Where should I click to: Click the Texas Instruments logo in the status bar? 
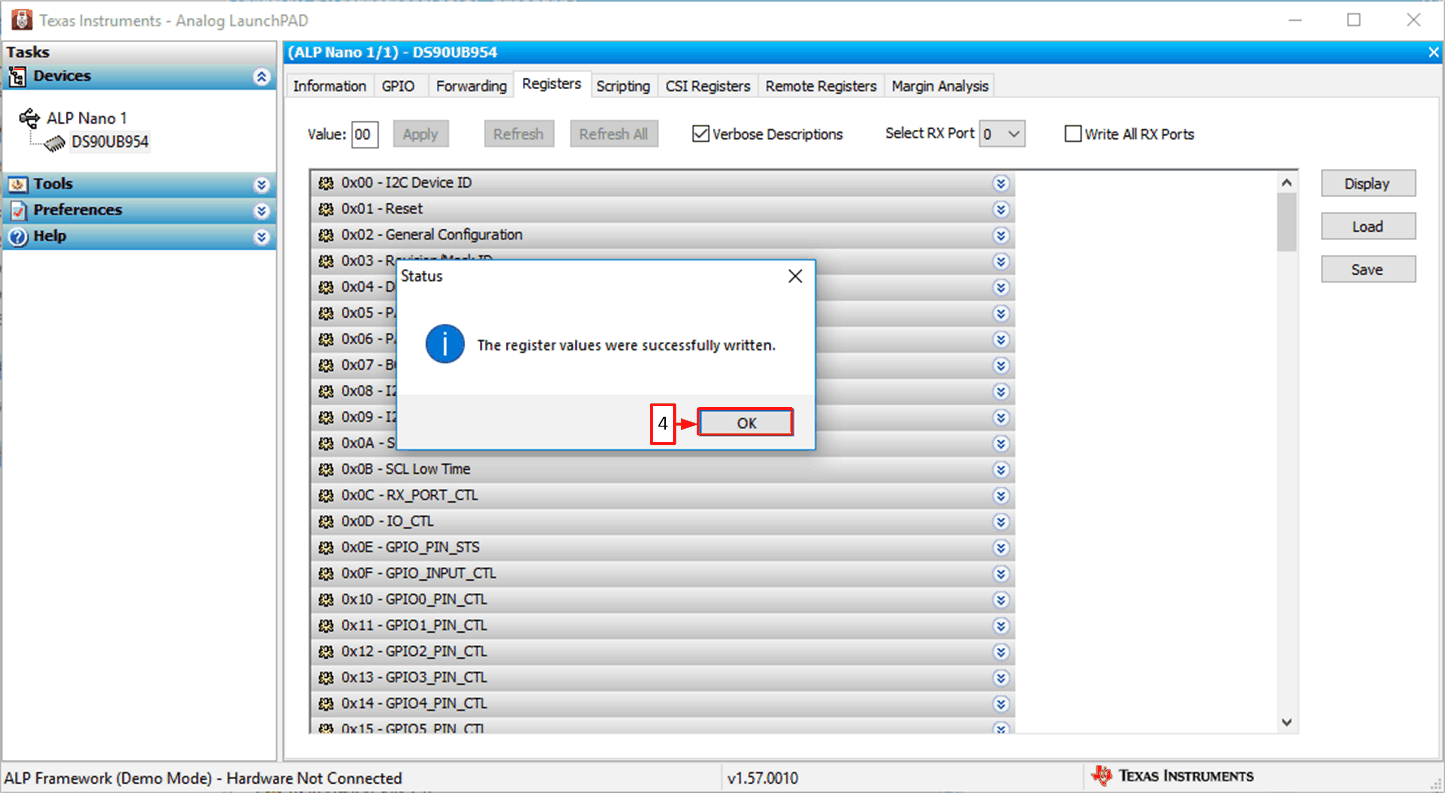[x=1103, y=775]
